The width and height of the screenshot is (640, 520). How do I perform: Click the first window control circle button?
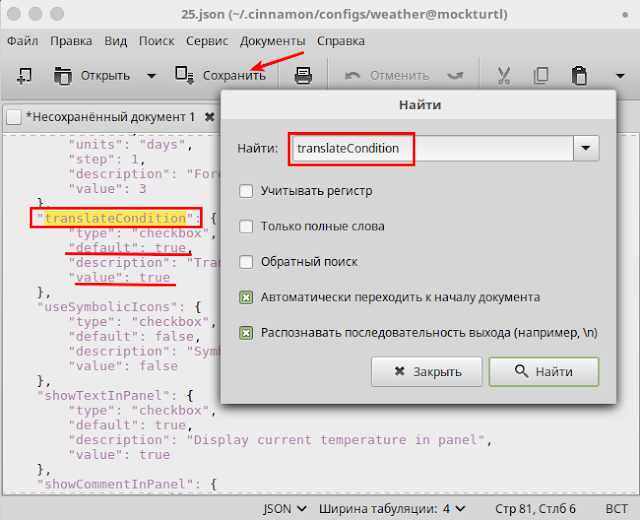tap(14, 14)
